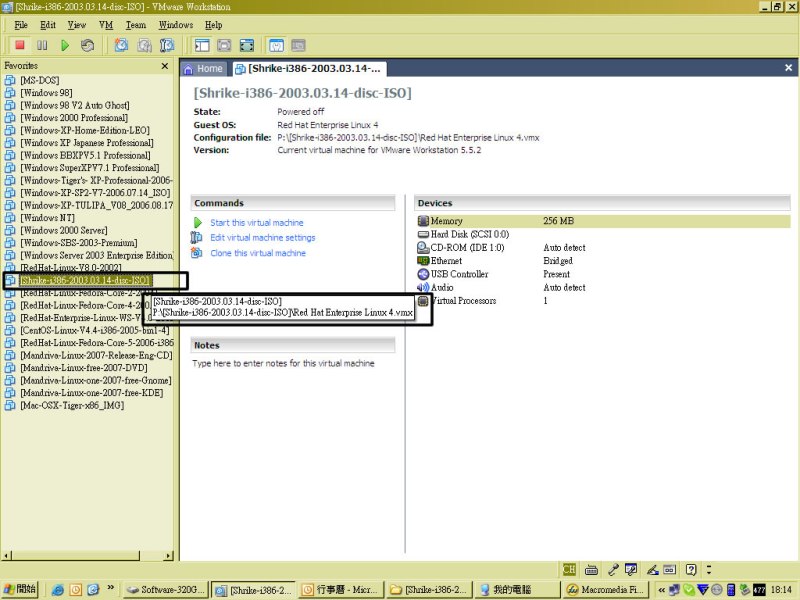
Task: Select [Windows 98] in Favorites
Action: (x=46, y=93)
